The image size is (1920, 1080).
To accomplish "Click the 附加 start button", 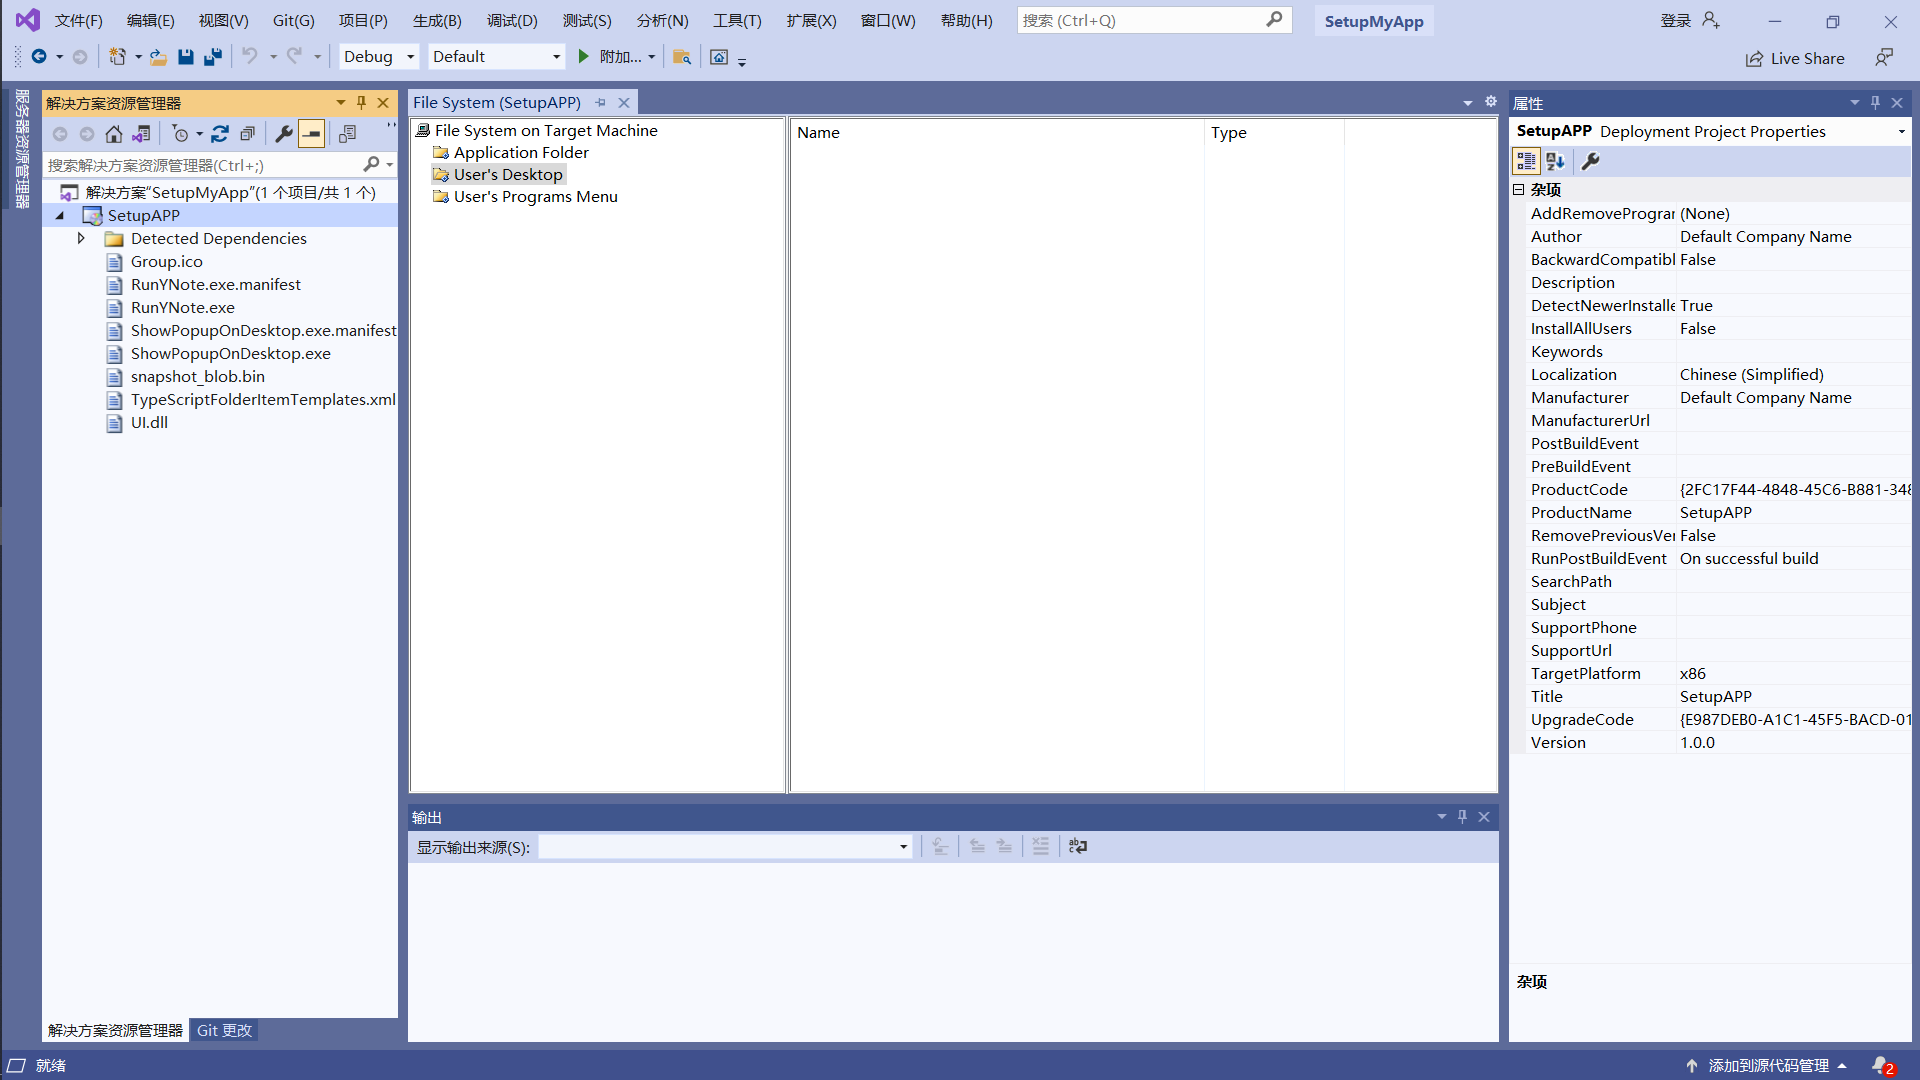I will pyautogui.click(x=611, y=57).
